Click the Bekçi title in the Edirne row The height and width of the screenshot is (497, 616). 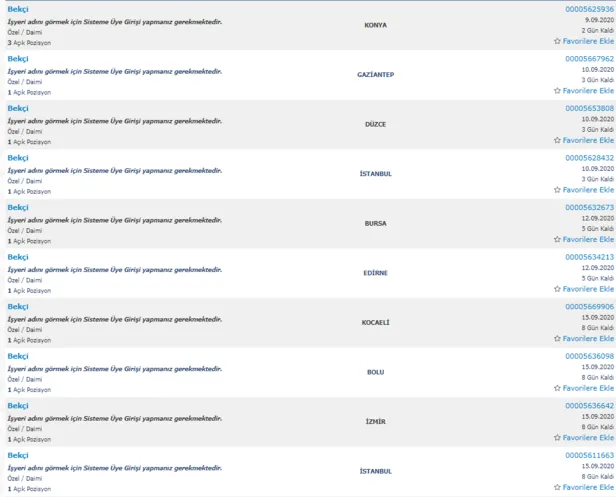point(18,257)
